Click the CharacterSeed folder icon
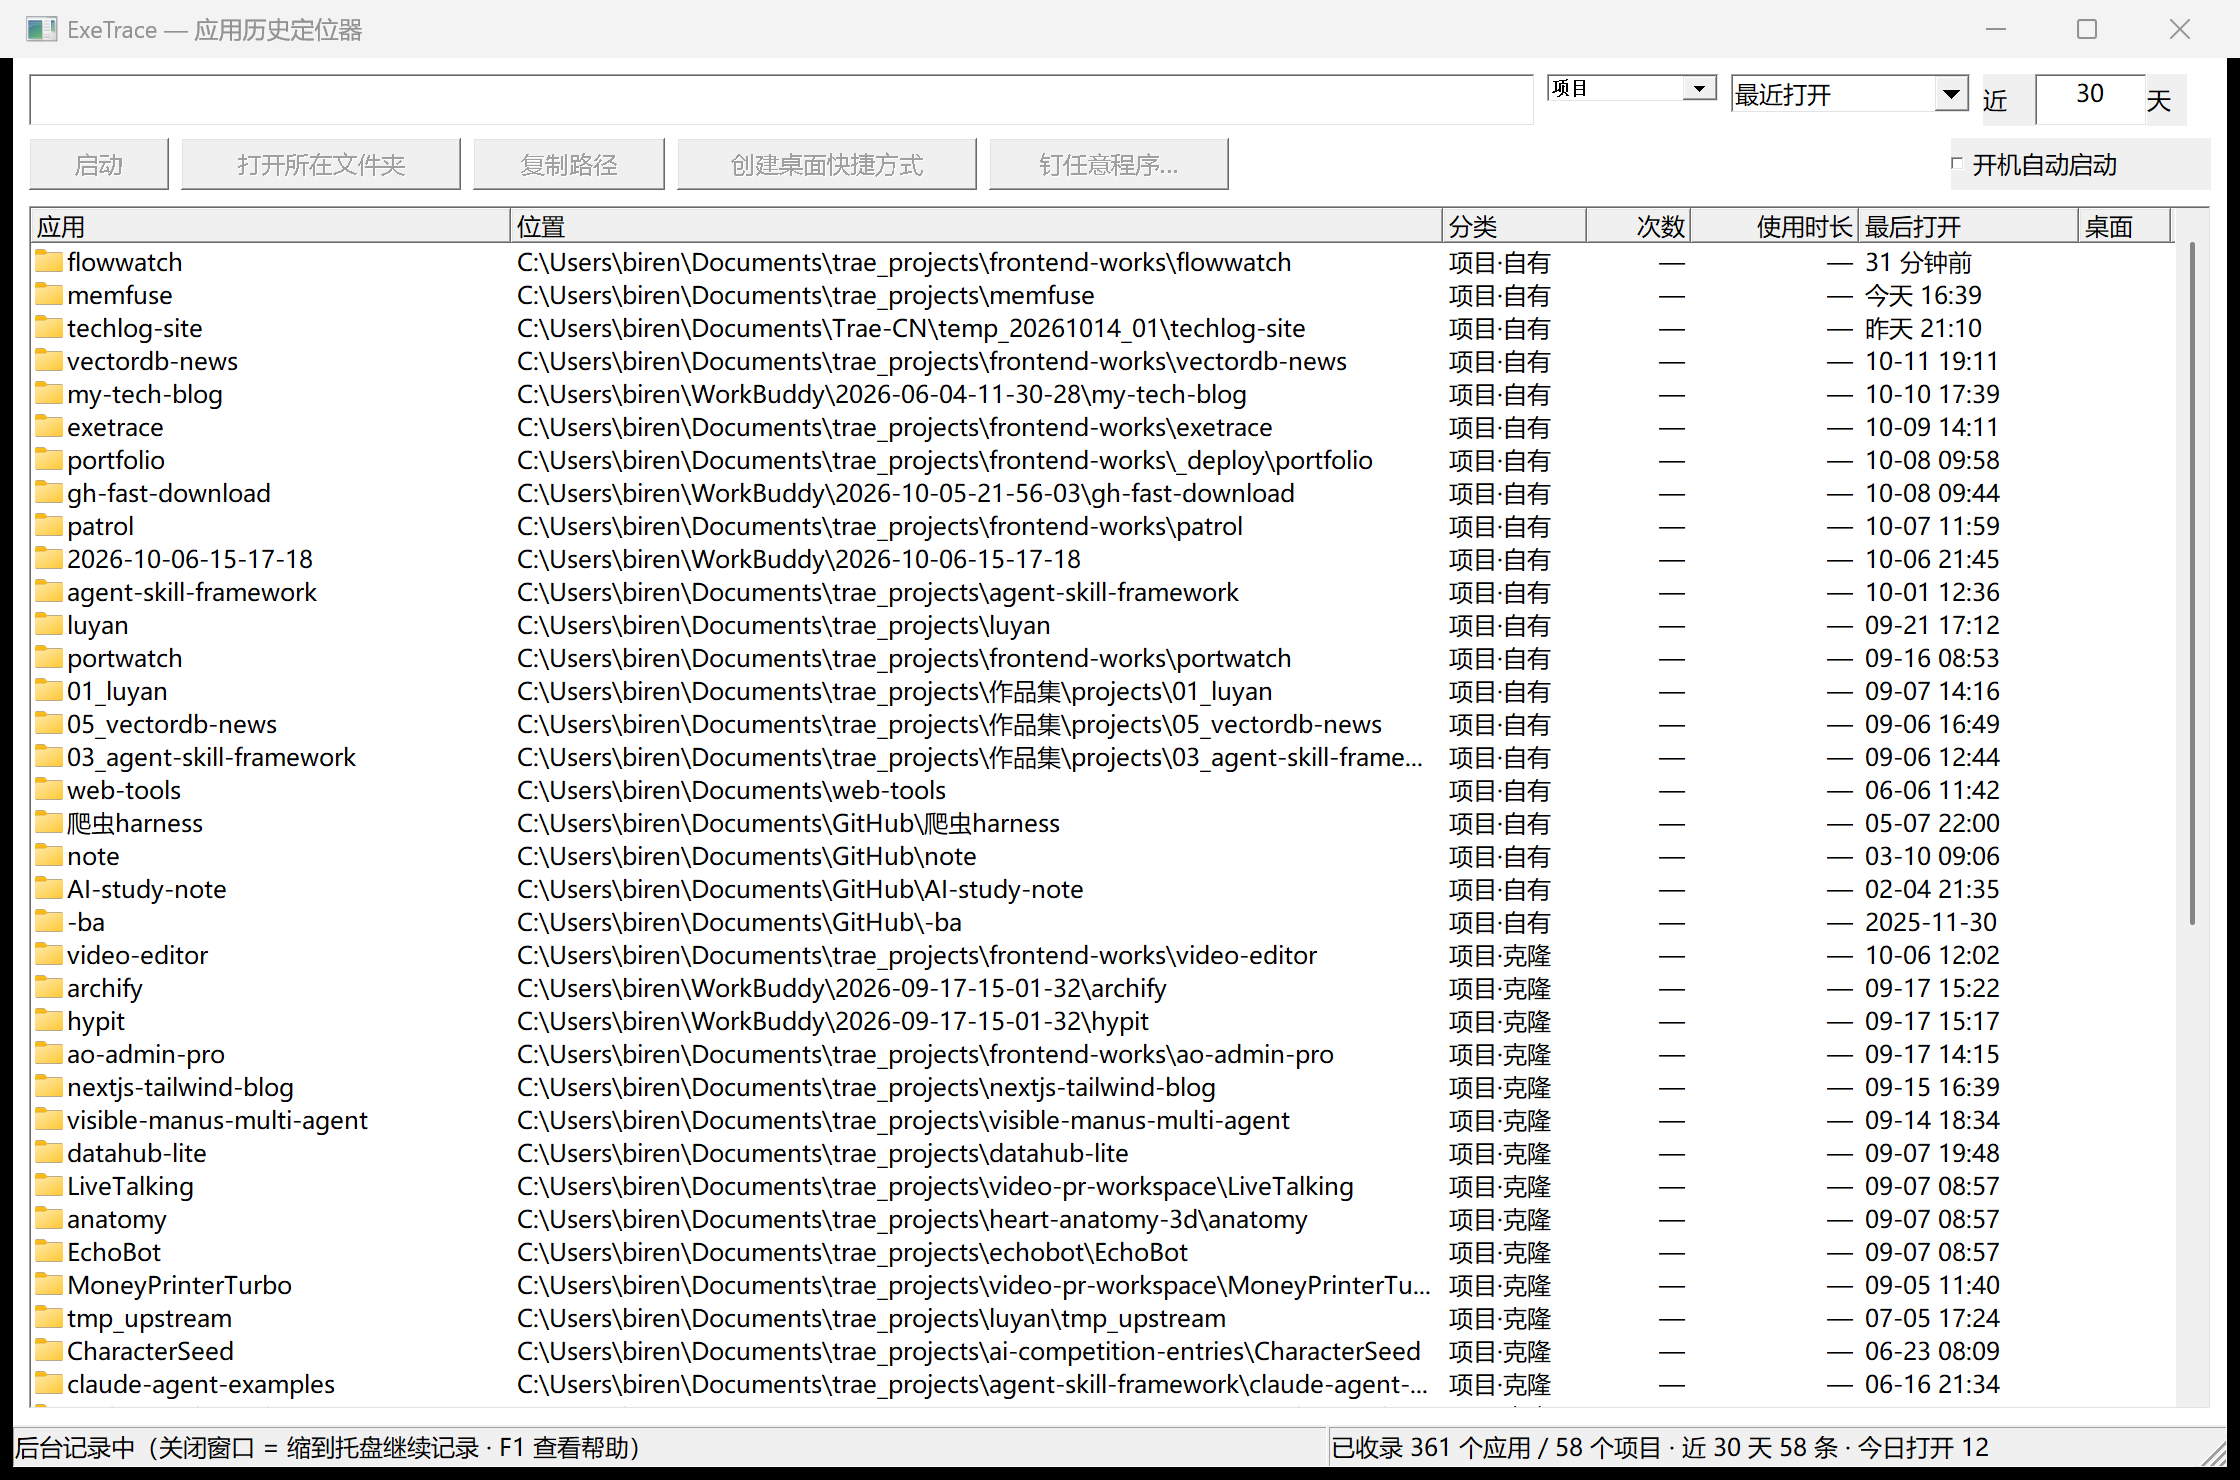Screen dimensions: 2240x1480 (x=49, y=1351)
